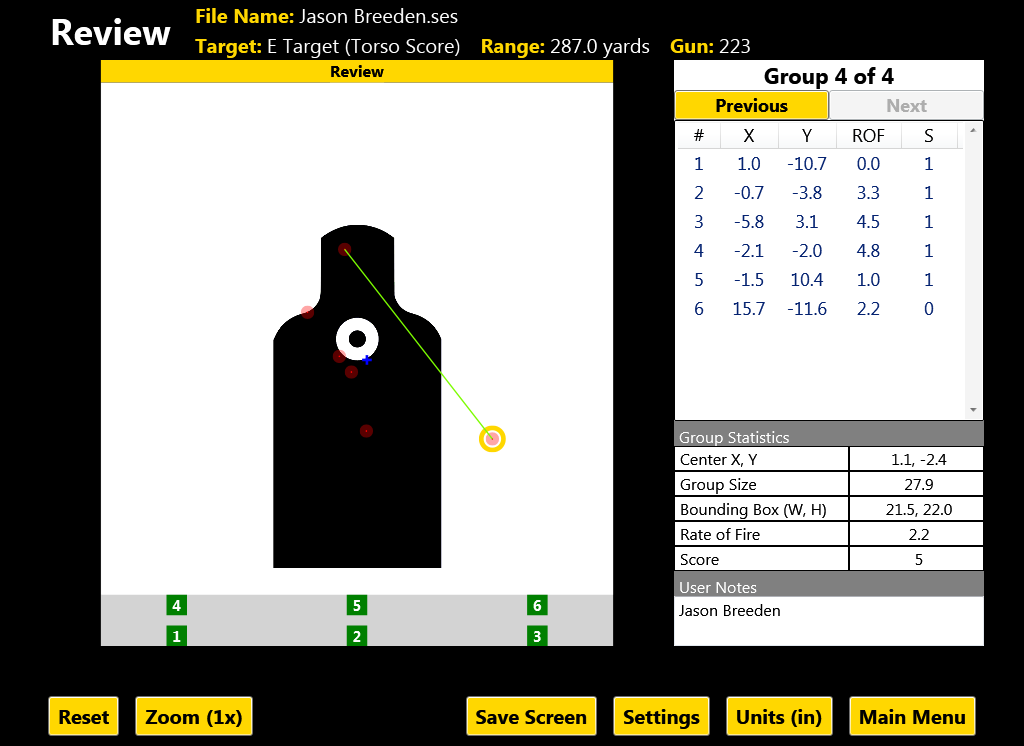
Task: Click green group marker 6
Action: [537, 605]
